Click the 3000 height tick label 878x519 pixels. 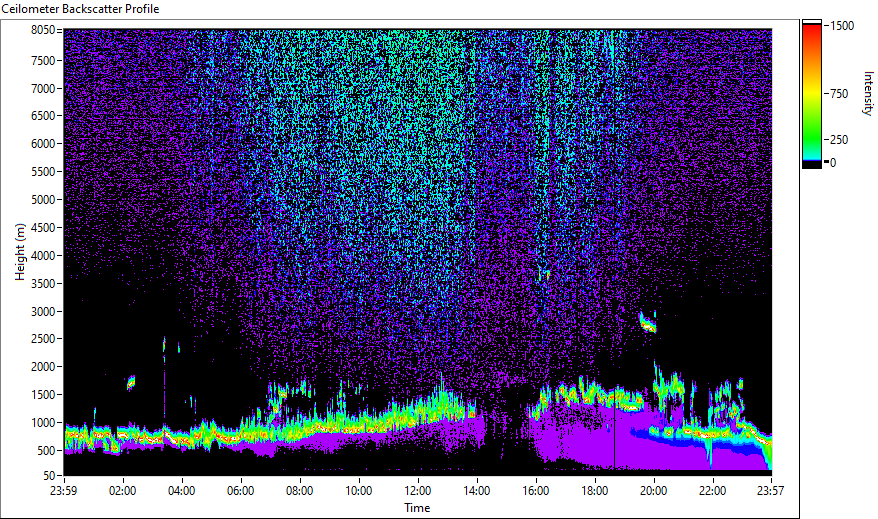click(43, 312)
